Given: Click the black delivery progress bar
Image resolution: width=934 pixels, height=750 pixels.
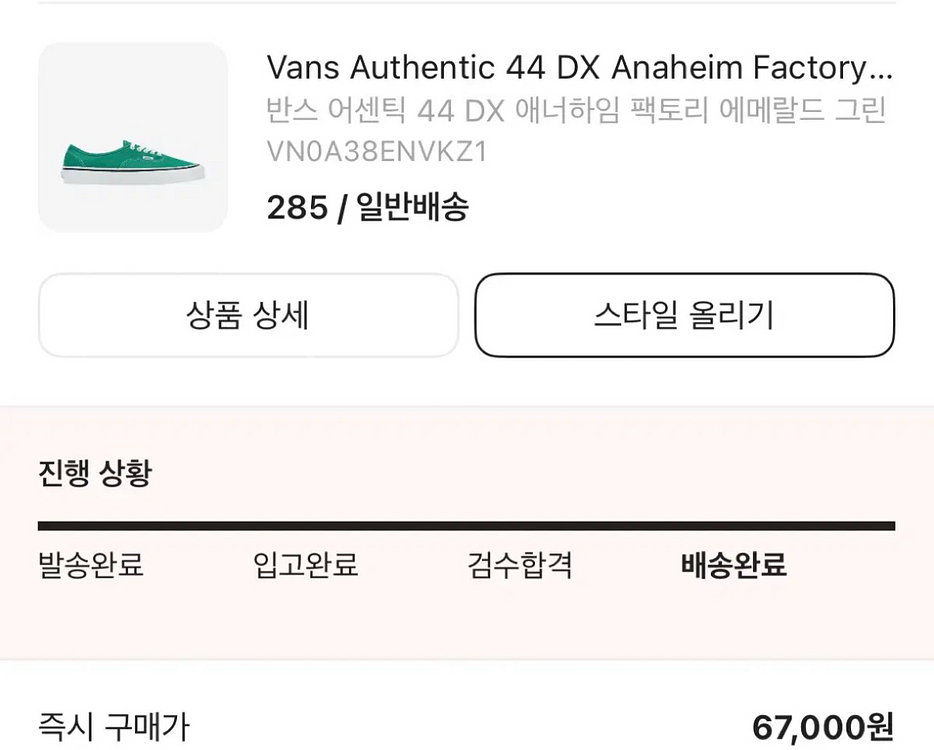Looking at the screenshot, I should (x=467, y=523).
